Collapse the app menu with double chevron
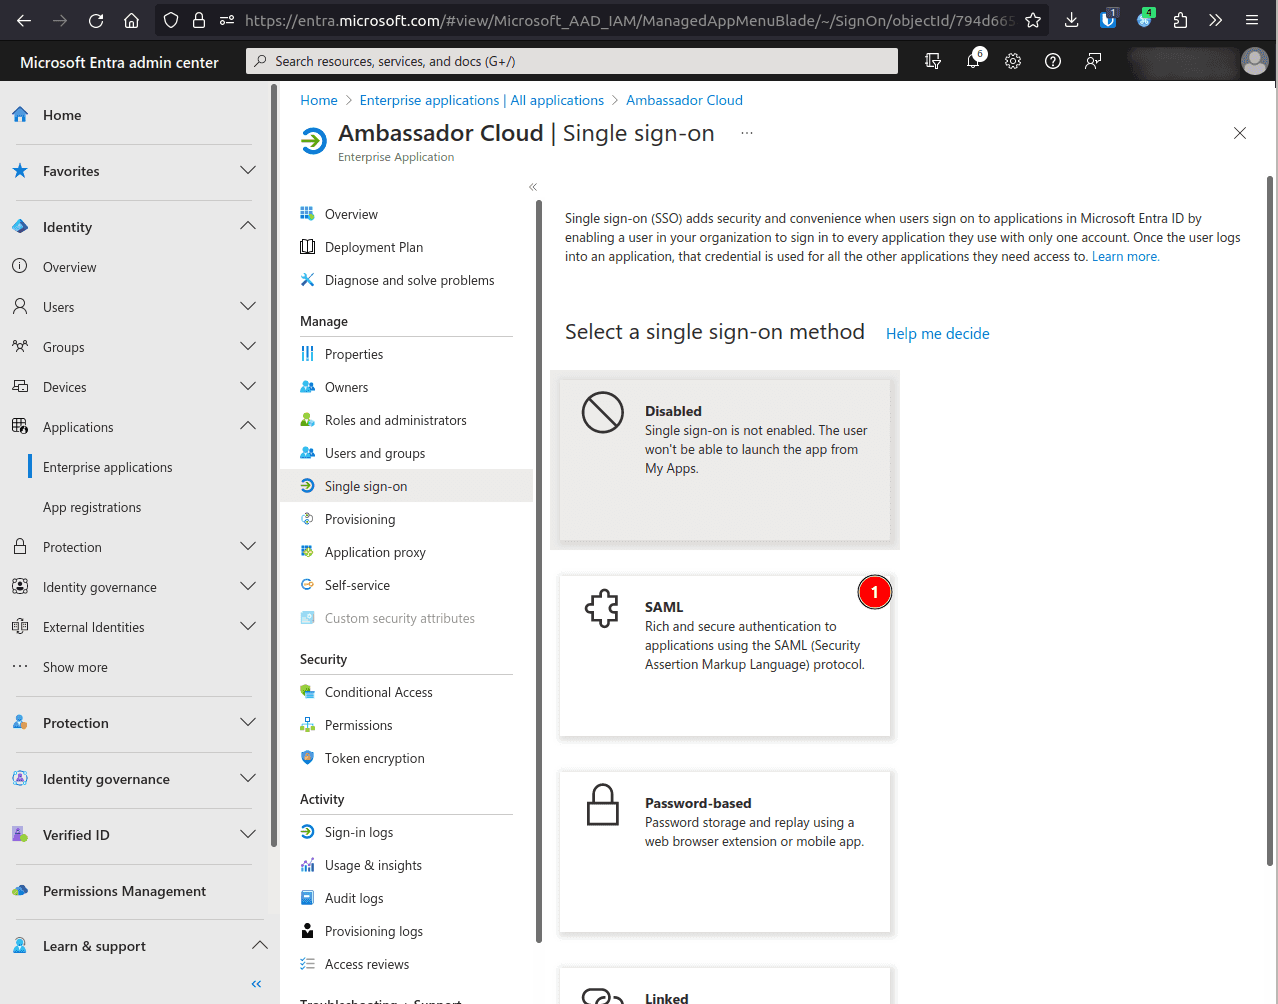 click(x=533, y=187)
